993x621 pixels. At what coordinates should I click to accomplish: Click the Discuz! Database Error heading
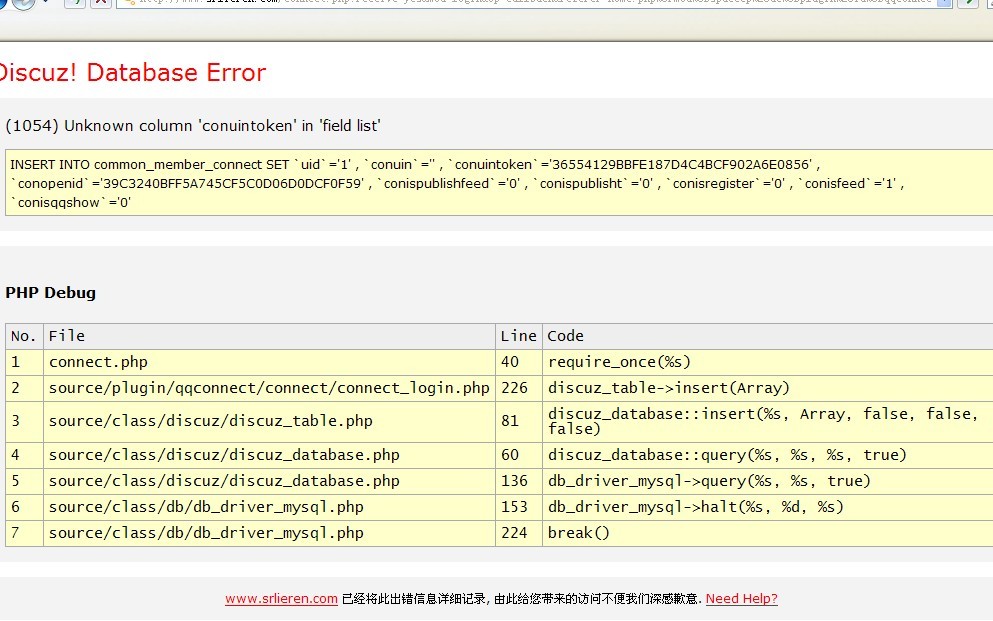[x=131, y=73]
